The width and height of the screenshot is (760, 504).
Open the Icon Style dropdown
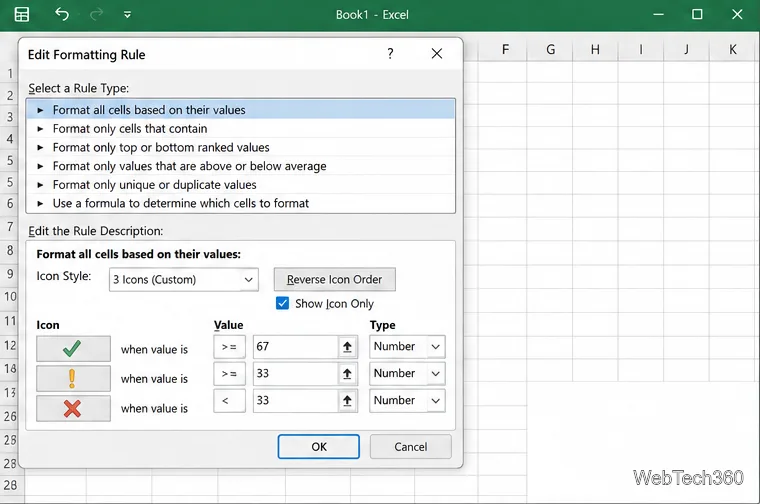[184, 280]
